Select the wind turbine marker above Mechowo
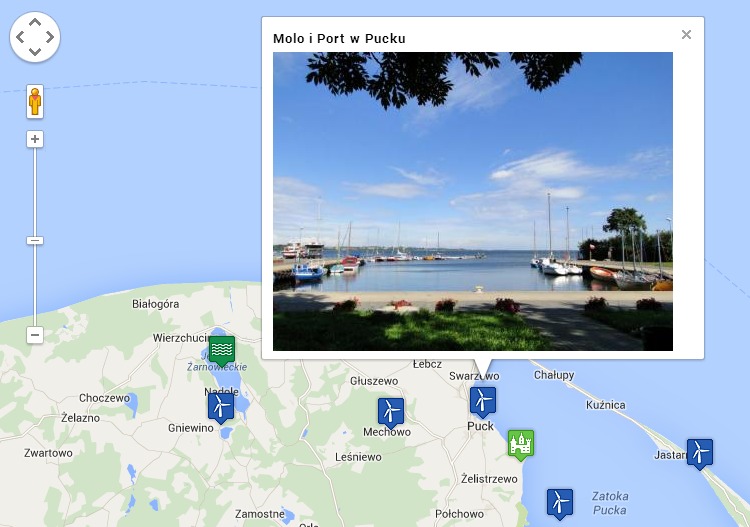This screenshot has height=527, width=750. 391,413
